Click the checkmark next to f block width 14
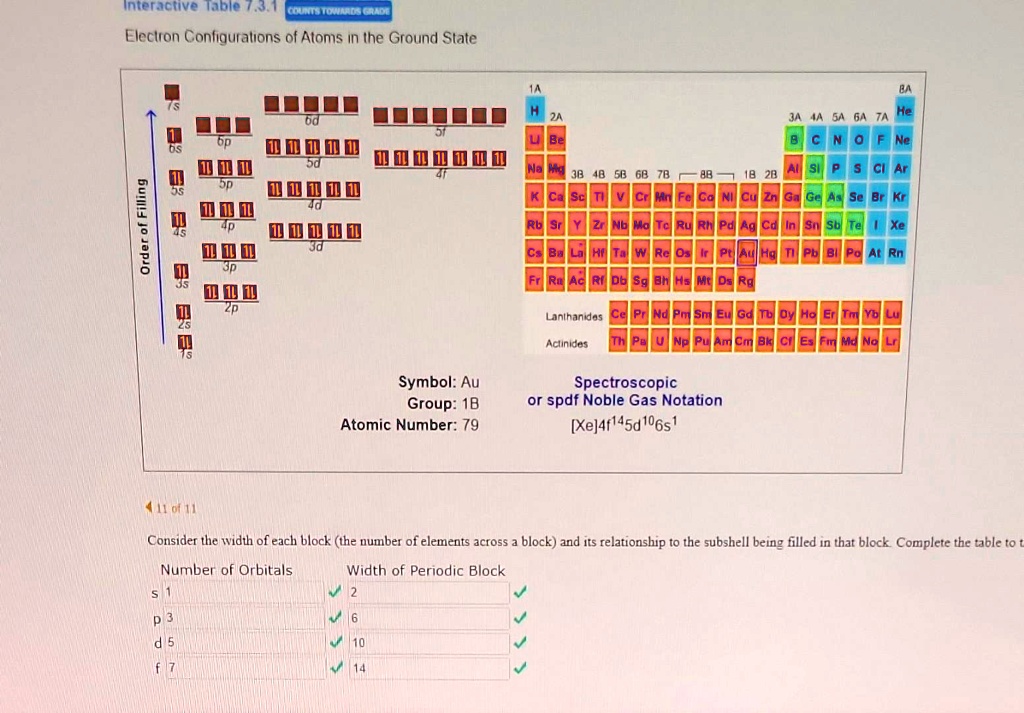 click(x=519, y=668)
